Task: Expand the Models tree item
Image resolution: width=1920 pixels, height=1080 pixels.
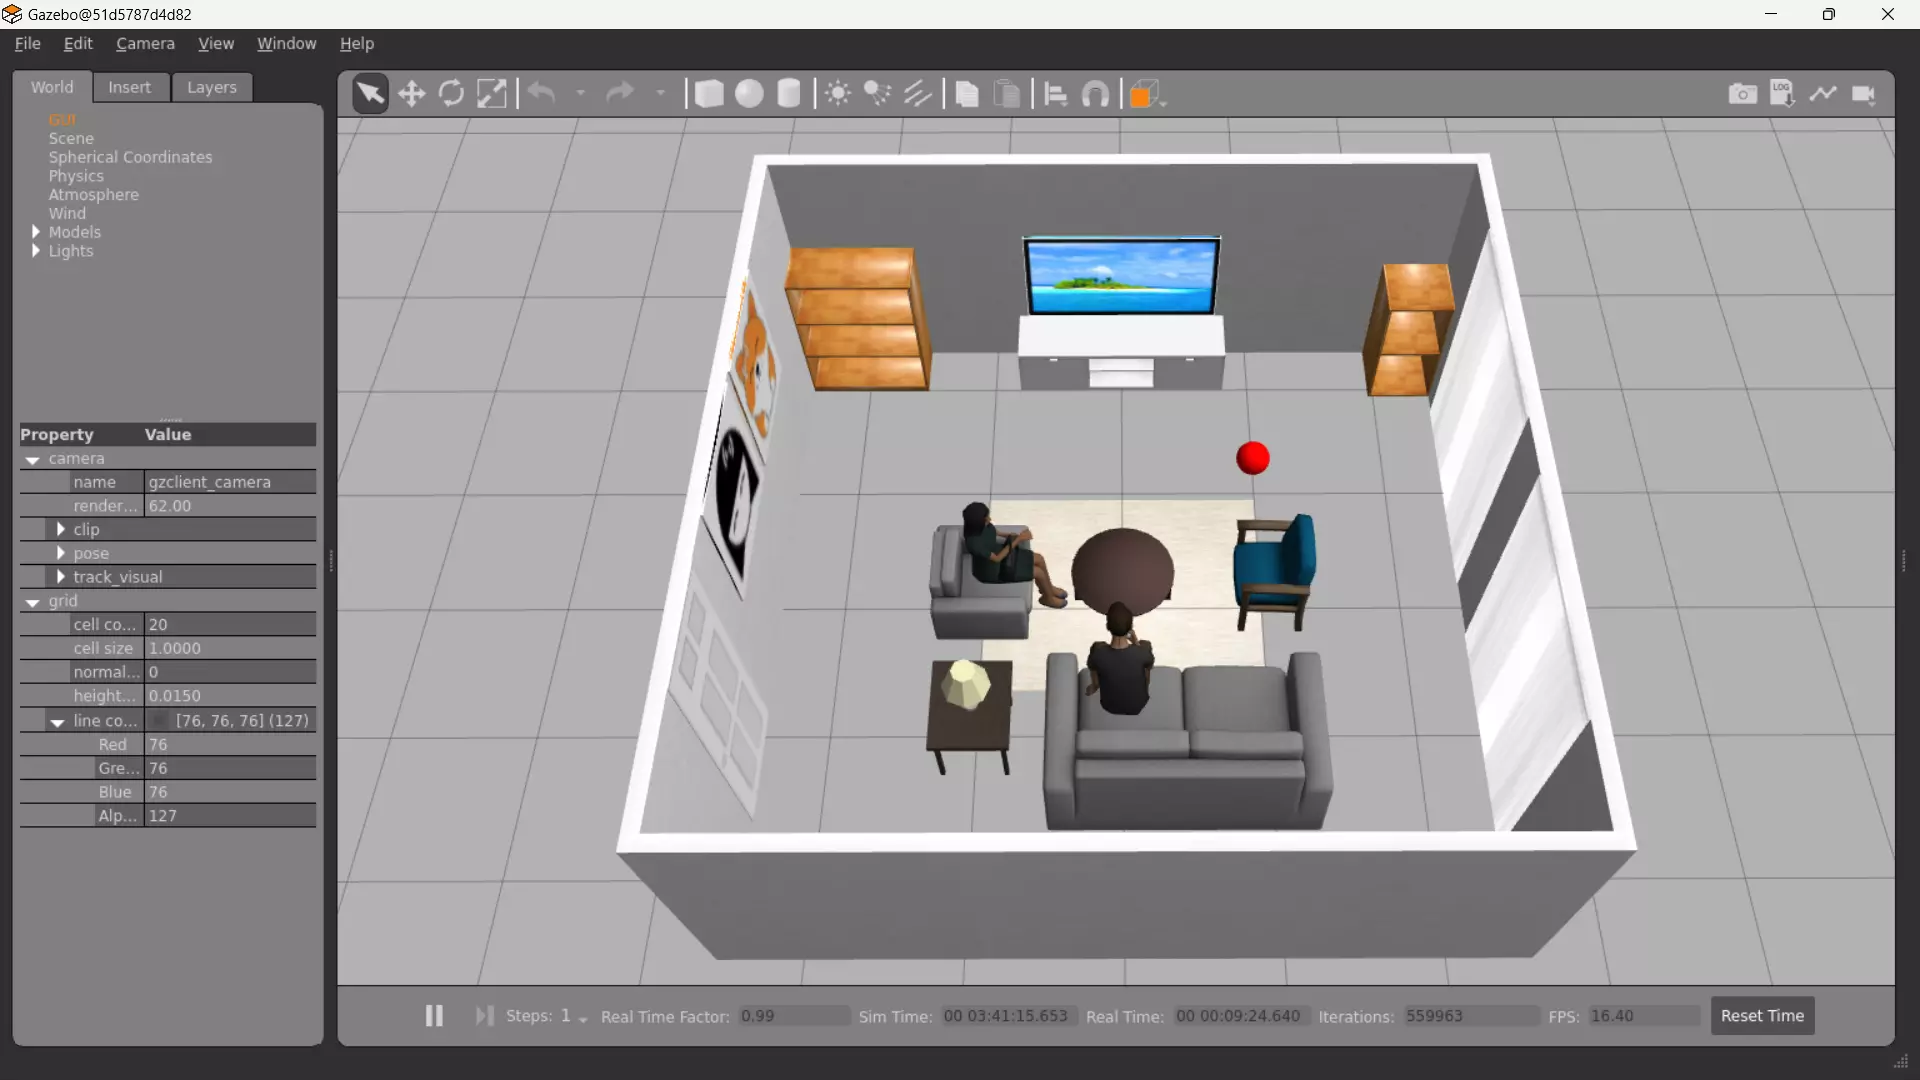Action: (36, 231)
